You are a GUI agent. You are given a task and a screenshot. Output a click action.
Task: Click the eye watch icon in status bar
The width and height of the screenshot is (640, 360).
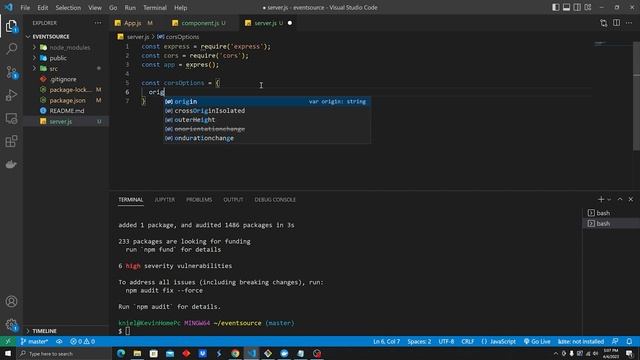[59, 341]
